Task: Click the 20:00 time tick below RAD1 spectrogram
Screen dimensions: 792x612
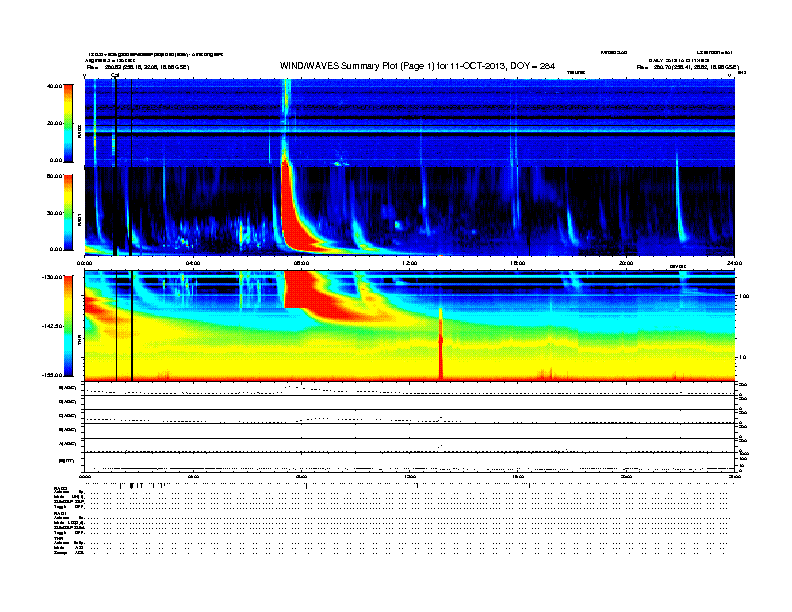Action: 626,263
